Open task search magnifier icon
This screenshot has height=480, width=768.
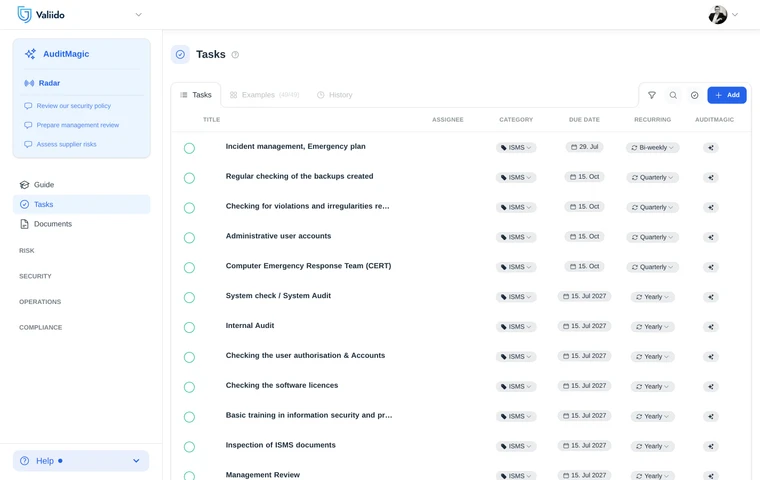tap(673, 95)
